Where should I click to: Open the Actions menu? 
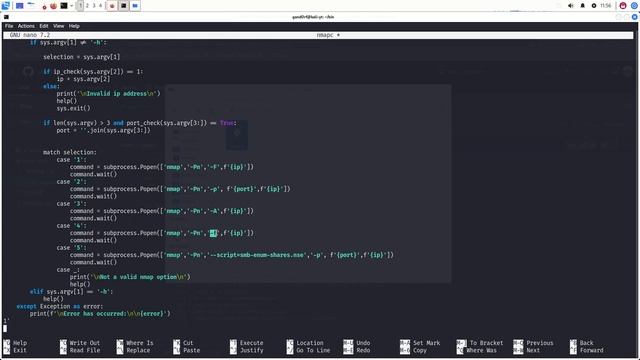coord(26,26)
